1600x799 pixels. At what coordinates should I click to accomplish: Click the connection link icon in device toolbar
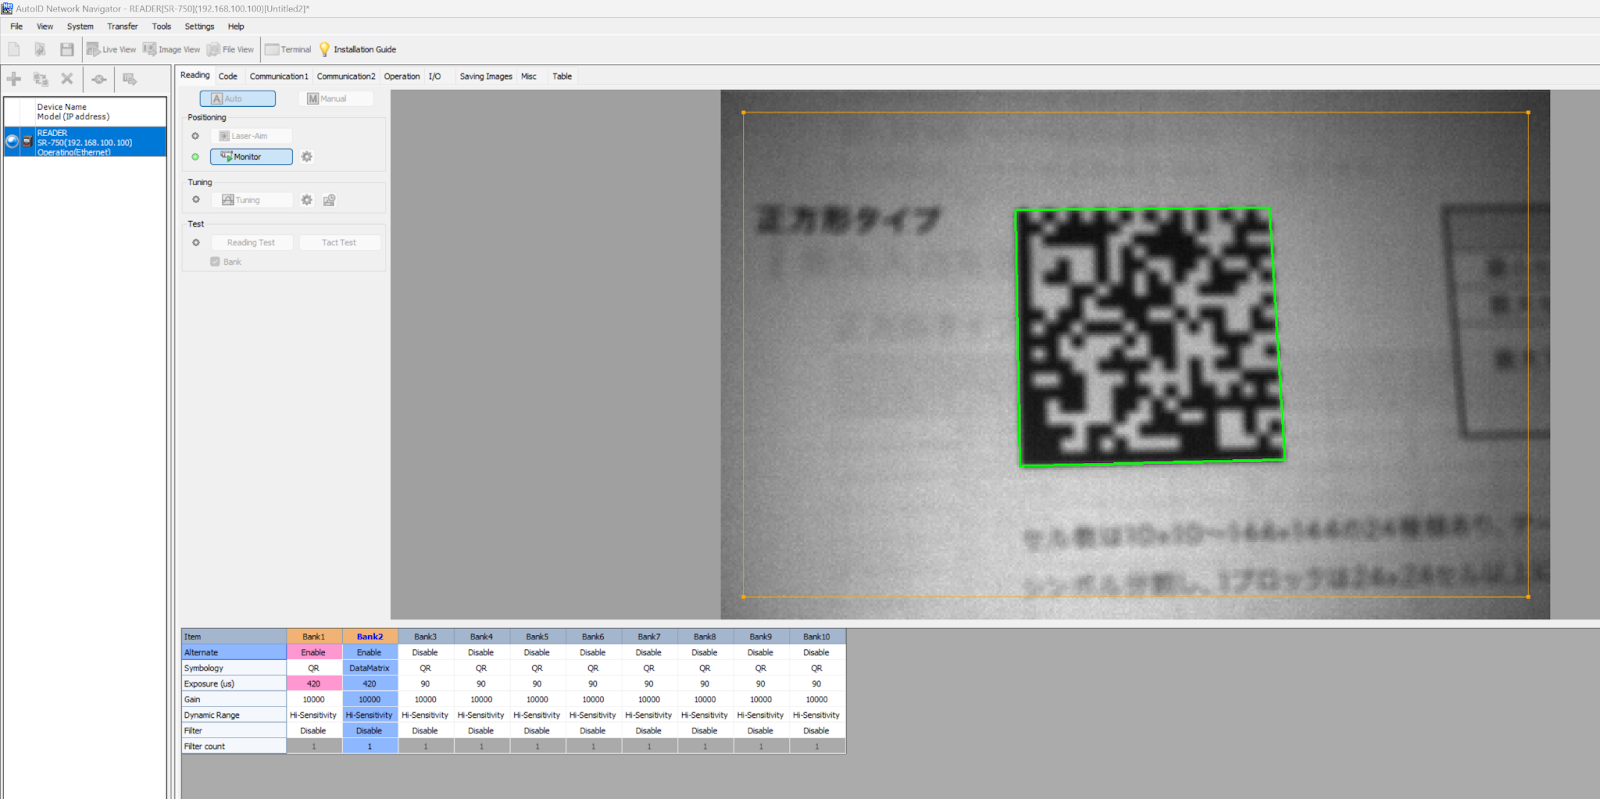pyautogui.click(x=99, y=79)
